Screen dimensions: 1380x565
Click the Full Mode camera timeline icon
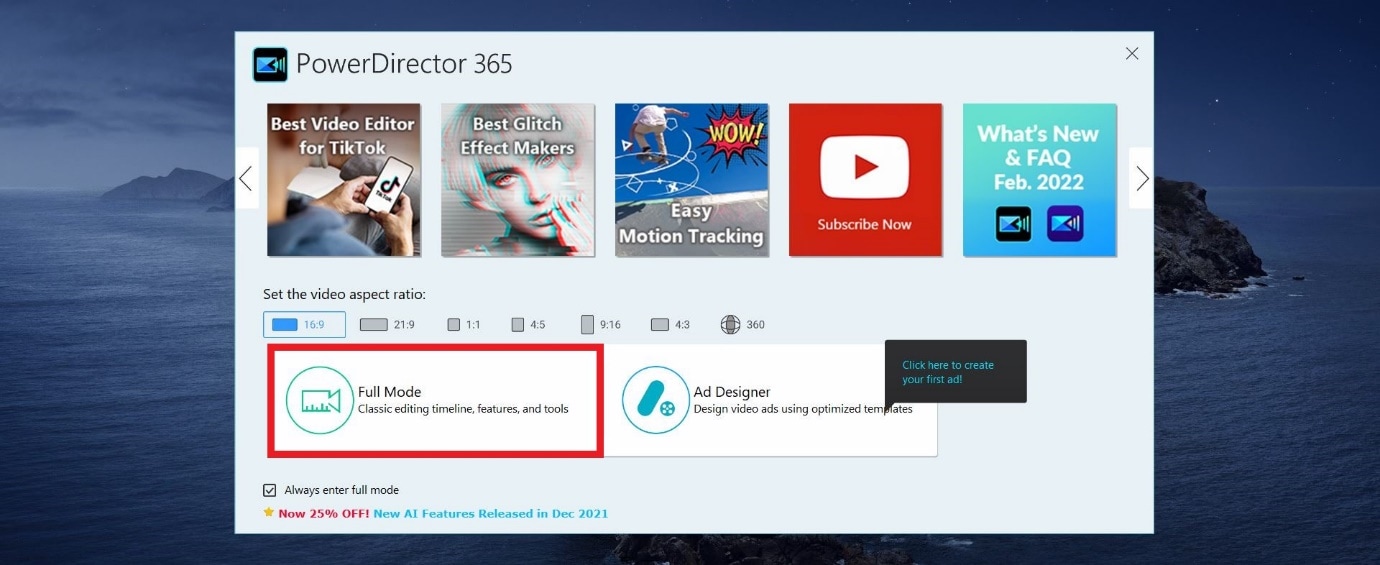pyautogui.click(x=320, y=400)
